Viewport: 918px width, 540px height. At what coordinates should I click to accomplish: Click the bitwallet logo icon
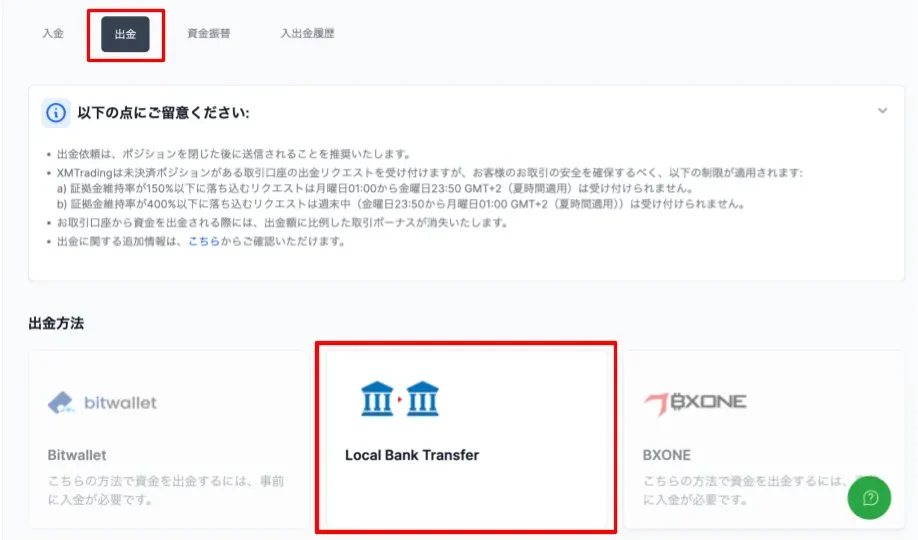click(x=102, y=402)
